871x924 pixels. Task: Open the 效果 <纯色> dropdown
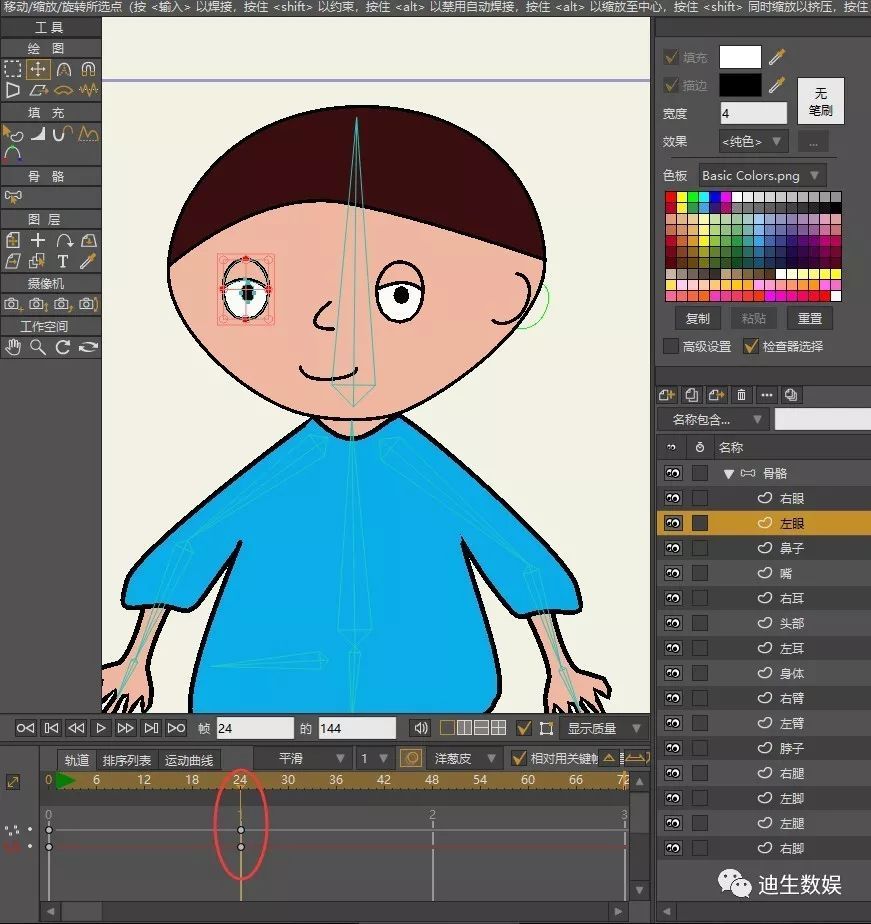click(753, 141)
